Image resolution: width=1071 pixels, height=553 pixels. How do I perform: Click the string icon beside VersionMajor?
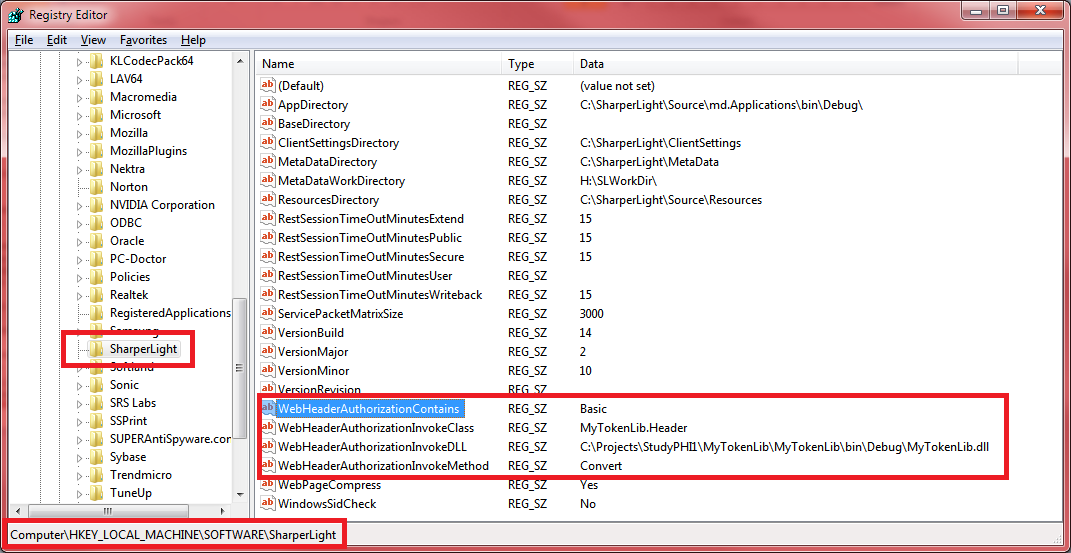[267, 352]
